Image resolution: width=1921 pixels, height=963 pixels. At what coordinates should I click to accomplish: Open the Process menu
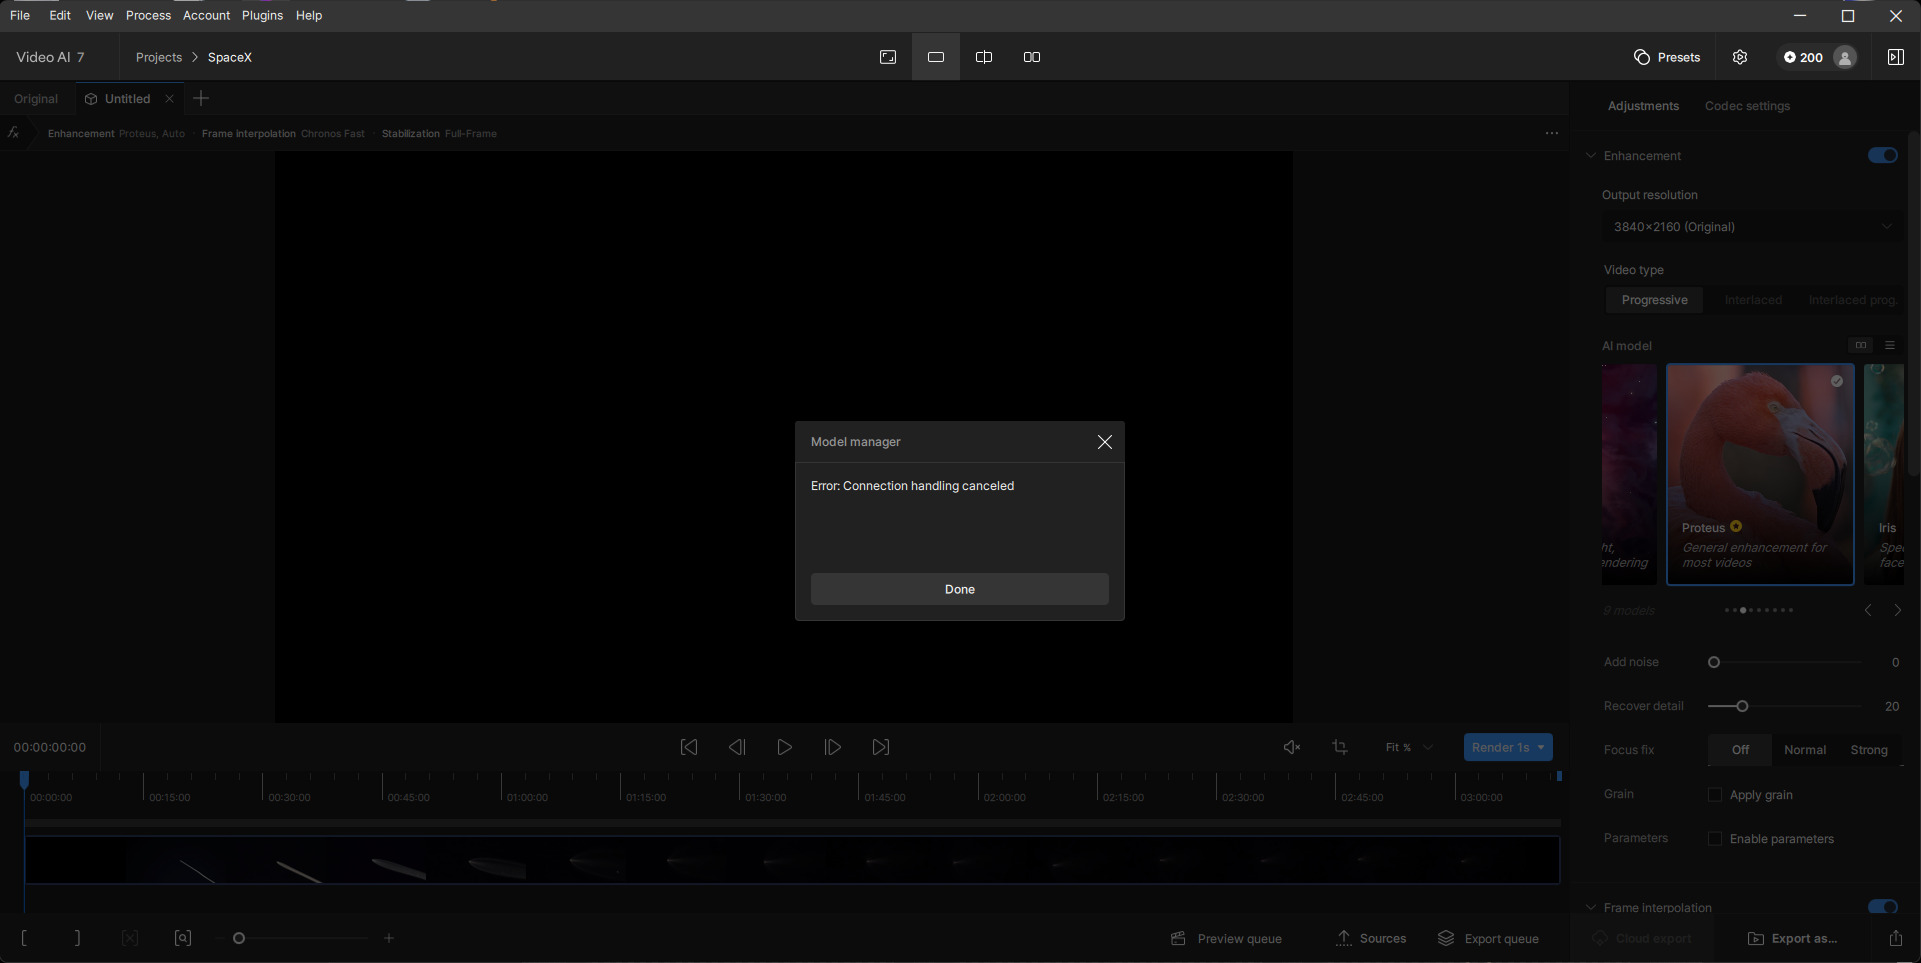(148, 15)
